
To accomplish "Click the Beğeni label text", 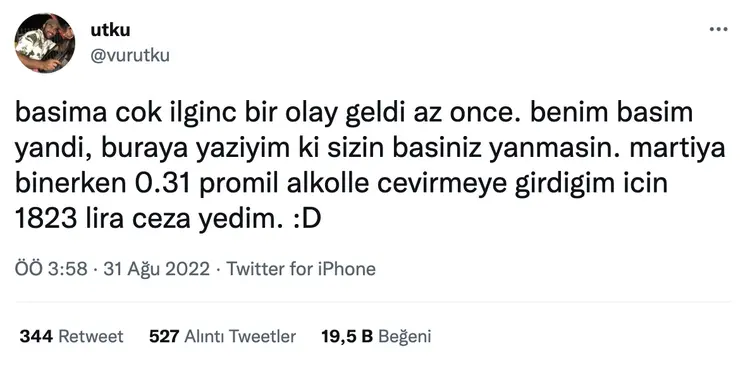I will pos(405,336).
